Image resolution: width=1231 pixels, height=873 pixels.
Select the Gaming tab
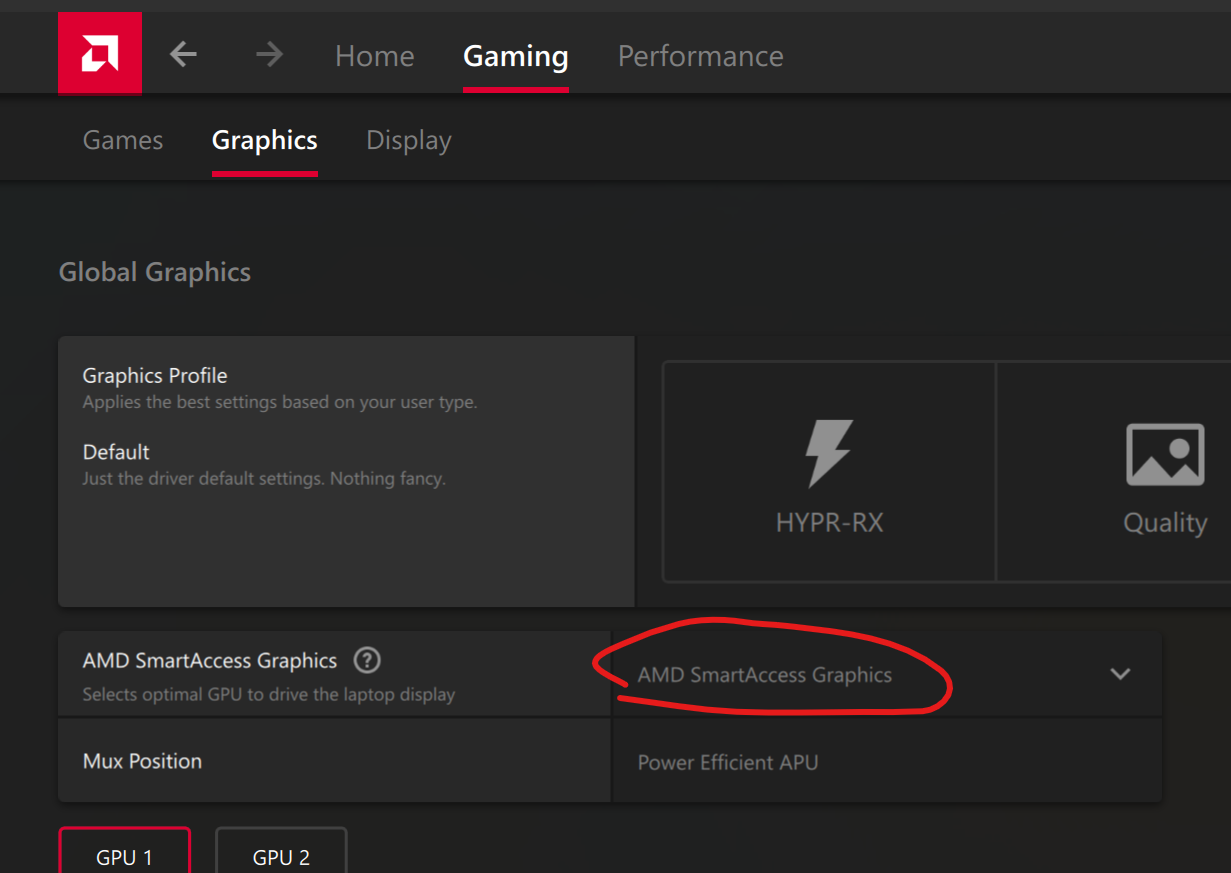click(516, 56)
